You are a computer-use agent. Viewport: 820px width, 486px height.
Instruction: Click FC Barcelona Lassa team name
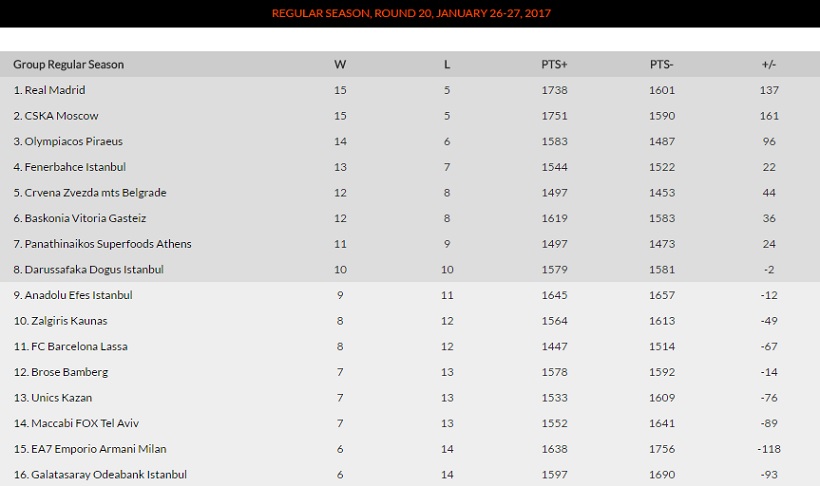pyautogui.click(x=76, y=346)
